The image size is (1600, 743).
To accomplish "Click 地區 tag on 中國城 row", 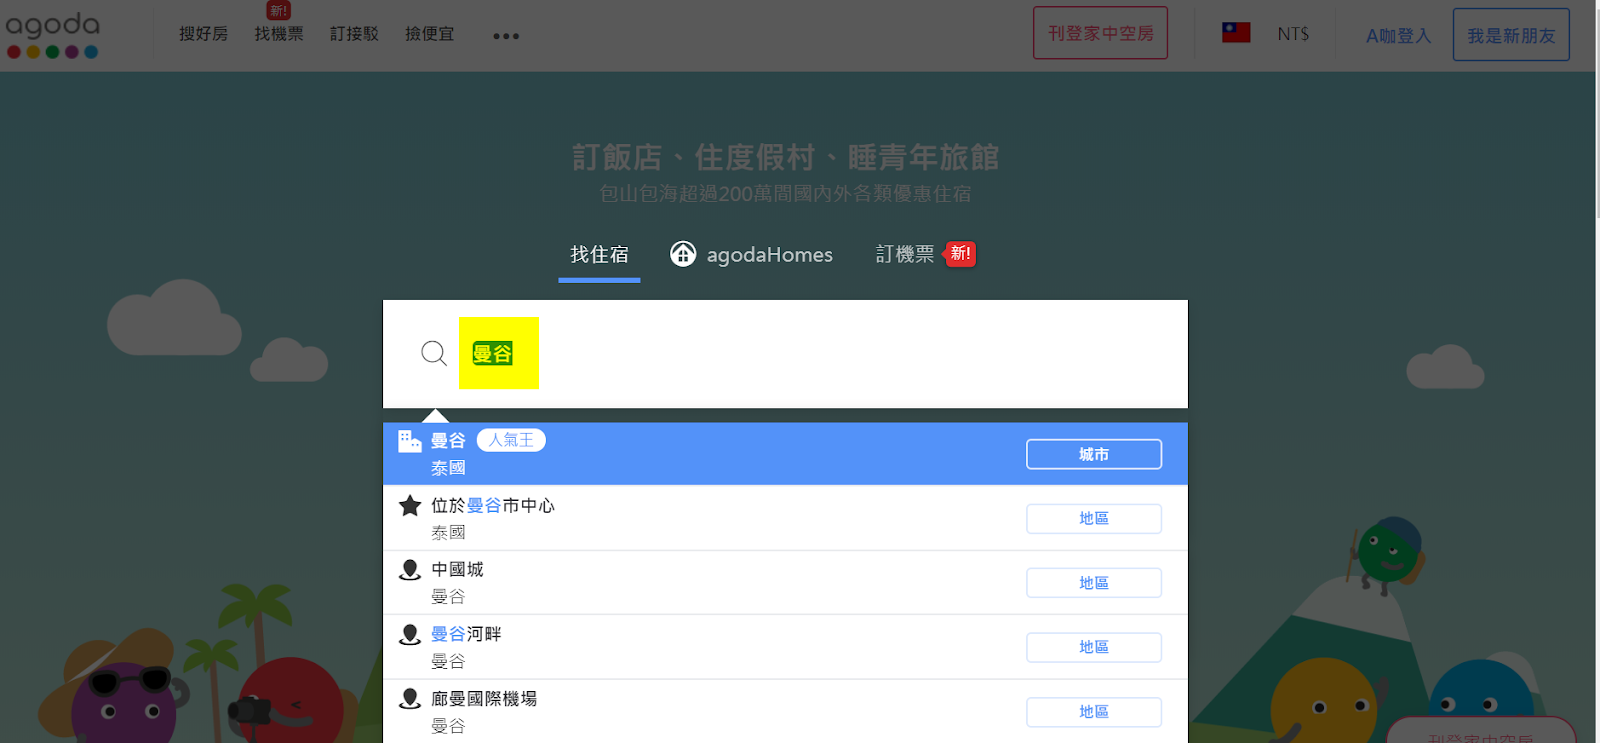I will 1094,583.
